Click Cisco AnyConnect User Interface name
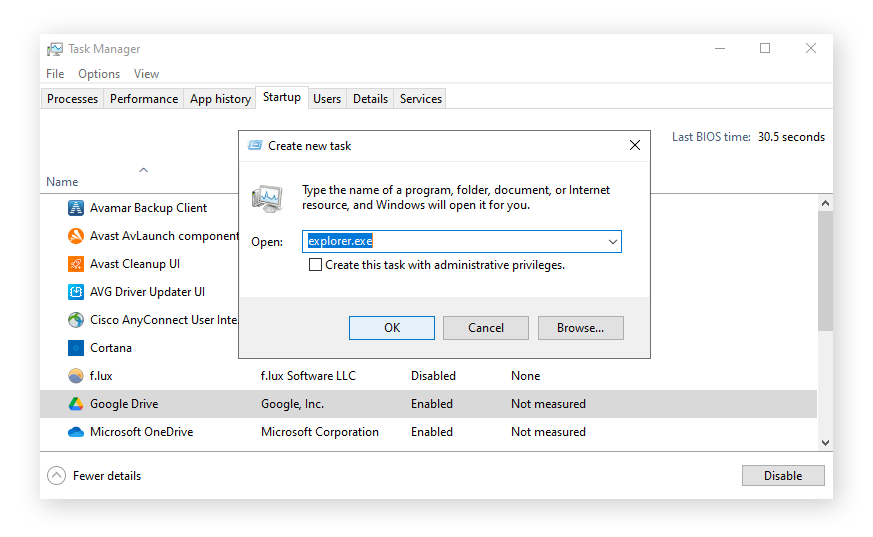Screen dimensions: 873x537 pos(164,320)
